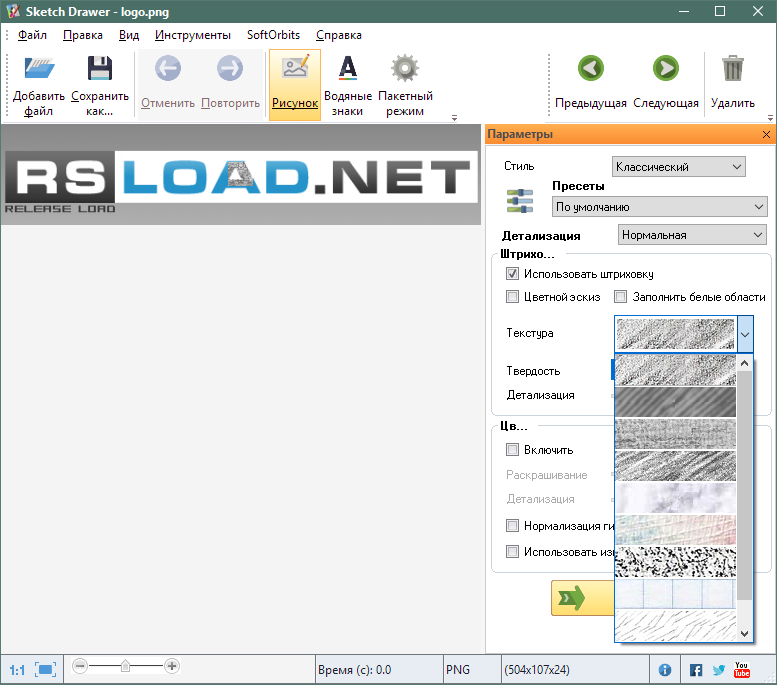Screen dimensions: 777x685
Task: Click the right toolbar overflow arrow near Удалить
Action: pyautogui.click(x=770, y=118)
